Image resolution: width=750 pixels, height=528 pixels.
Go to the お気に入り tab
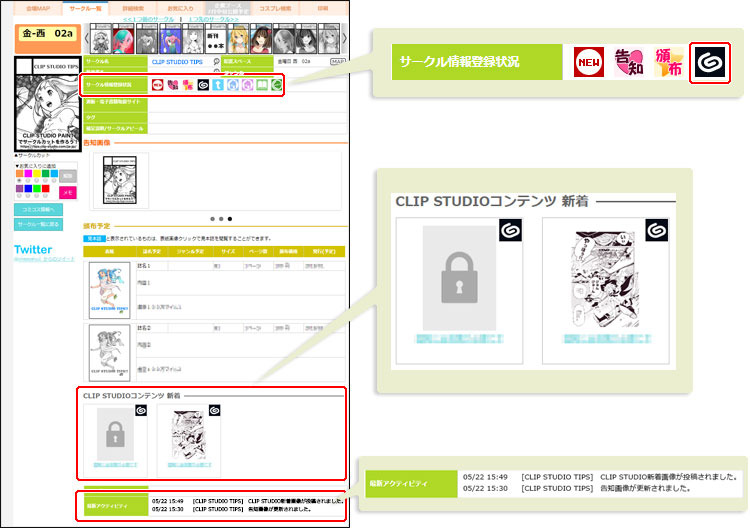click(180, 8)
